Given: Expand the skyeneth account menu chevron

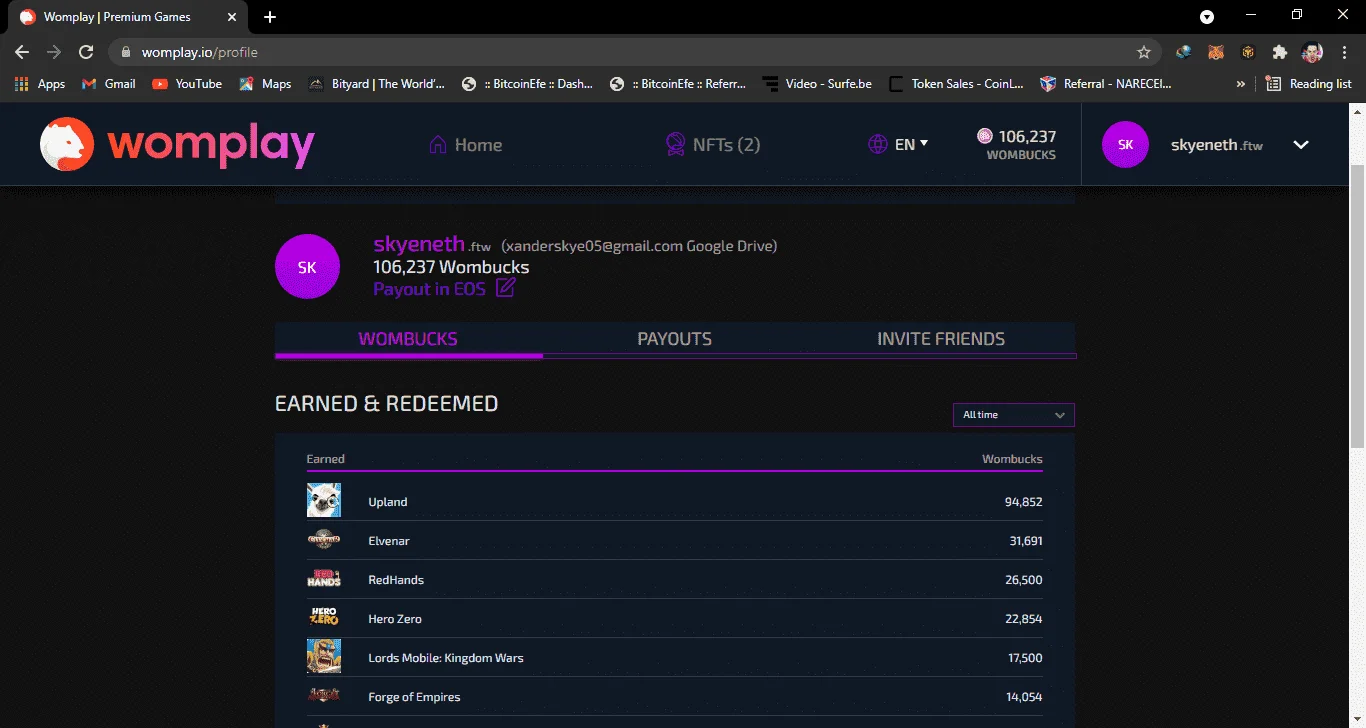Looking at the screenshot, I should [1301, 145].
